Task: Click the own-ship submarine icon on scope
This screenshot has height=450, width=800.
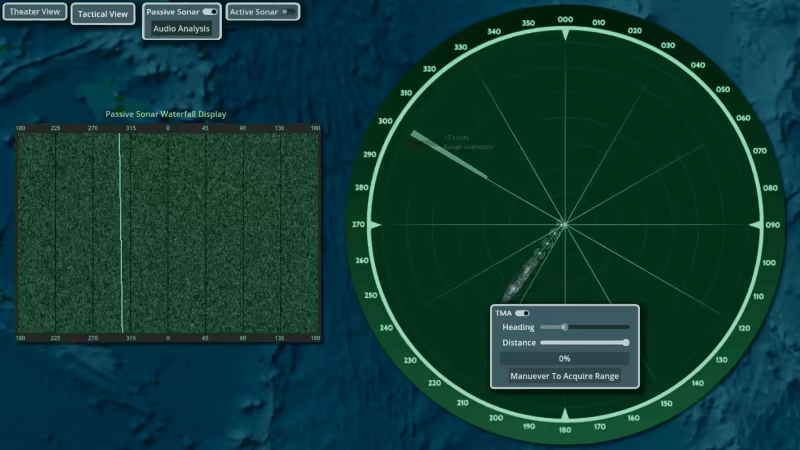Action: tap(521, 279)
